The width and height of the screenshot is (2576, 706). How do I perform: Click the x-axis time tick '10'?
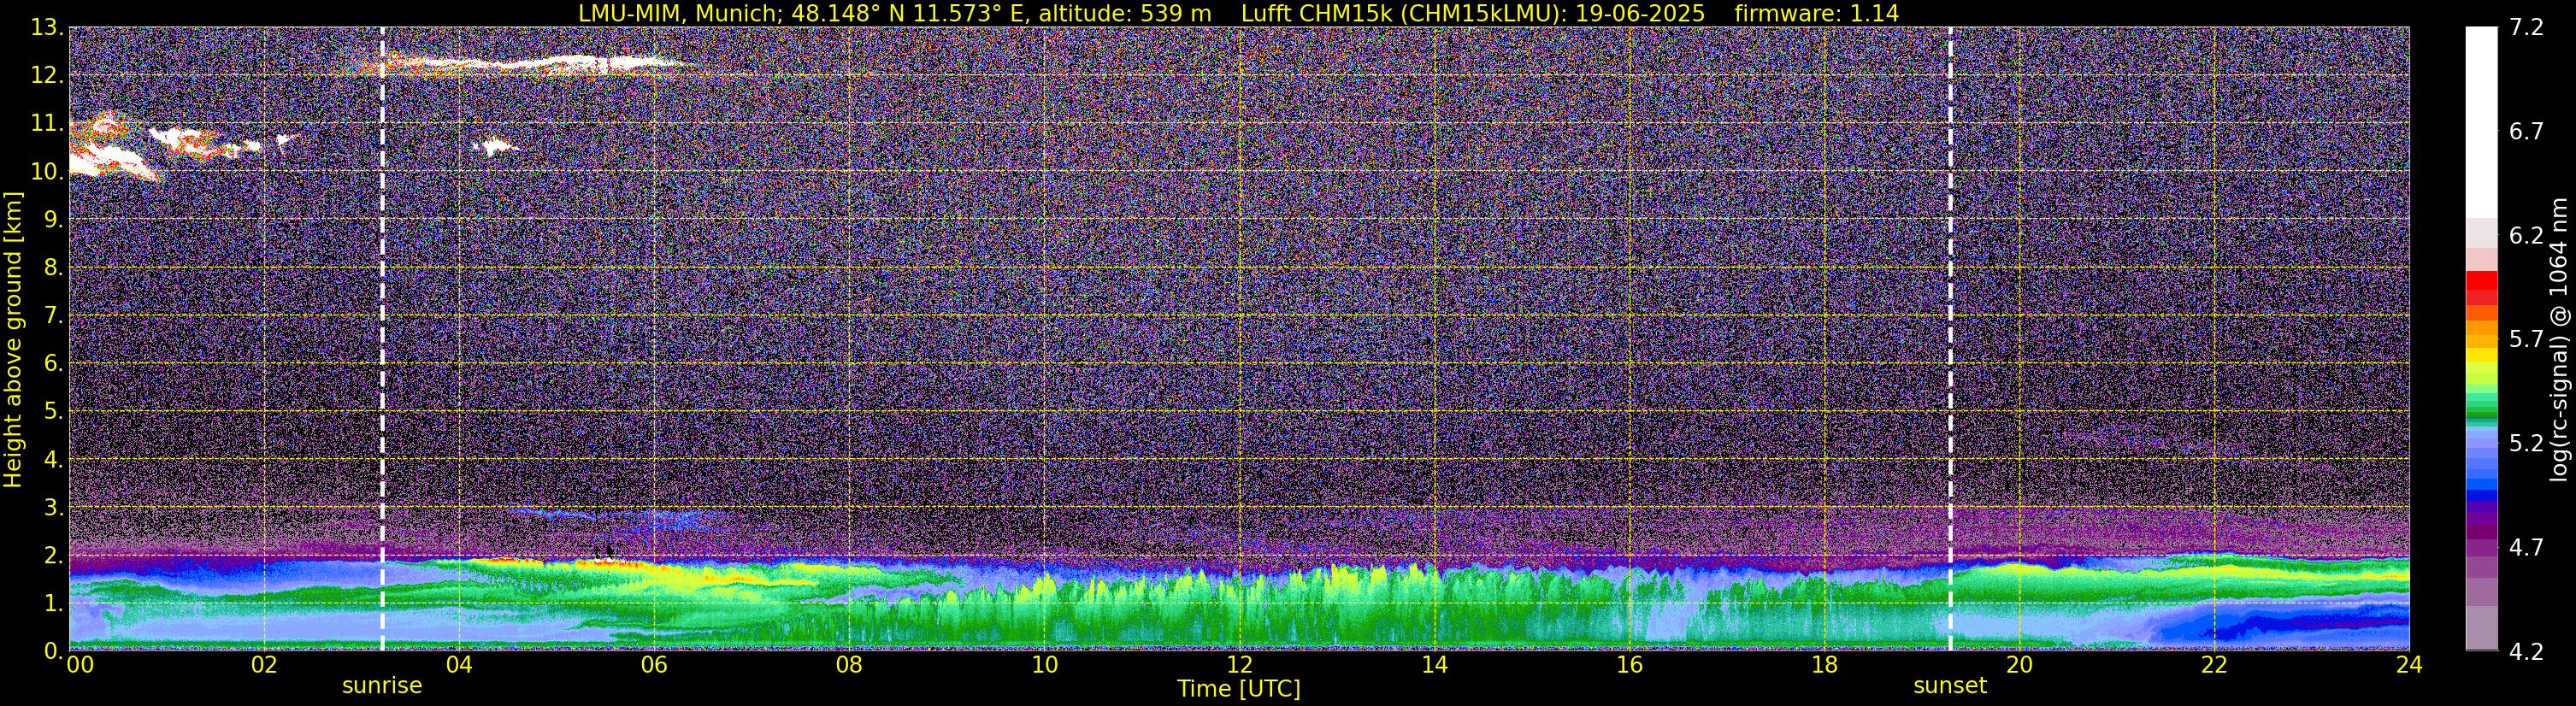(x=1044, y=665)
